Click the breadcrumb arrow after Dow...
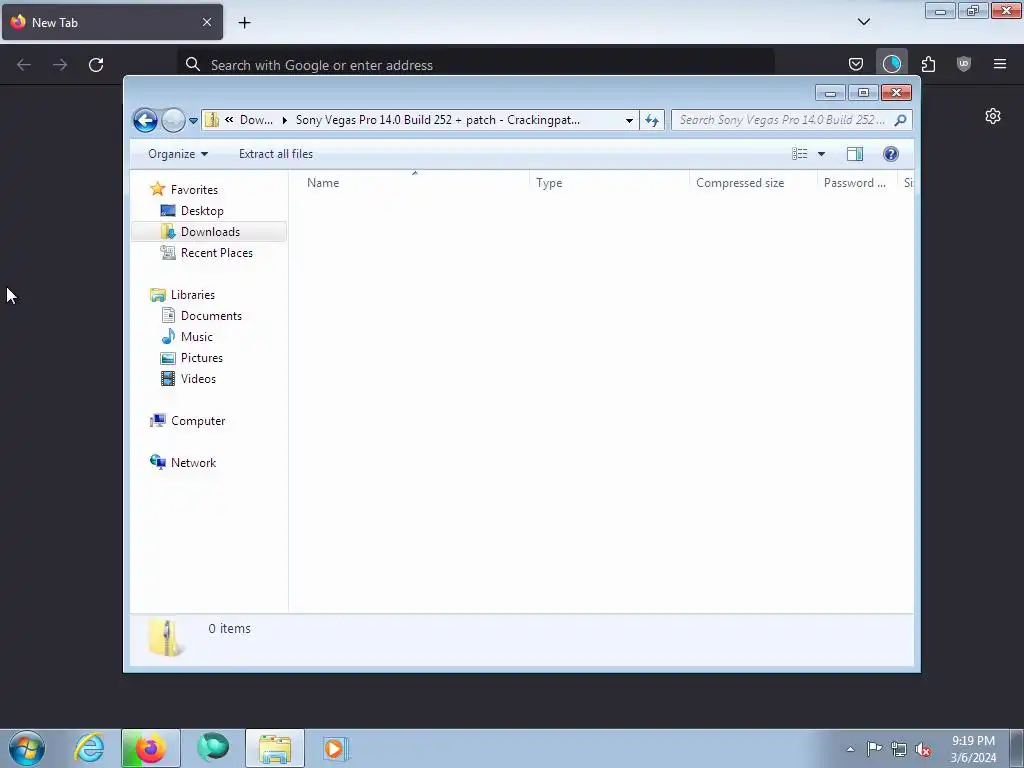 [x=285, y=120]
